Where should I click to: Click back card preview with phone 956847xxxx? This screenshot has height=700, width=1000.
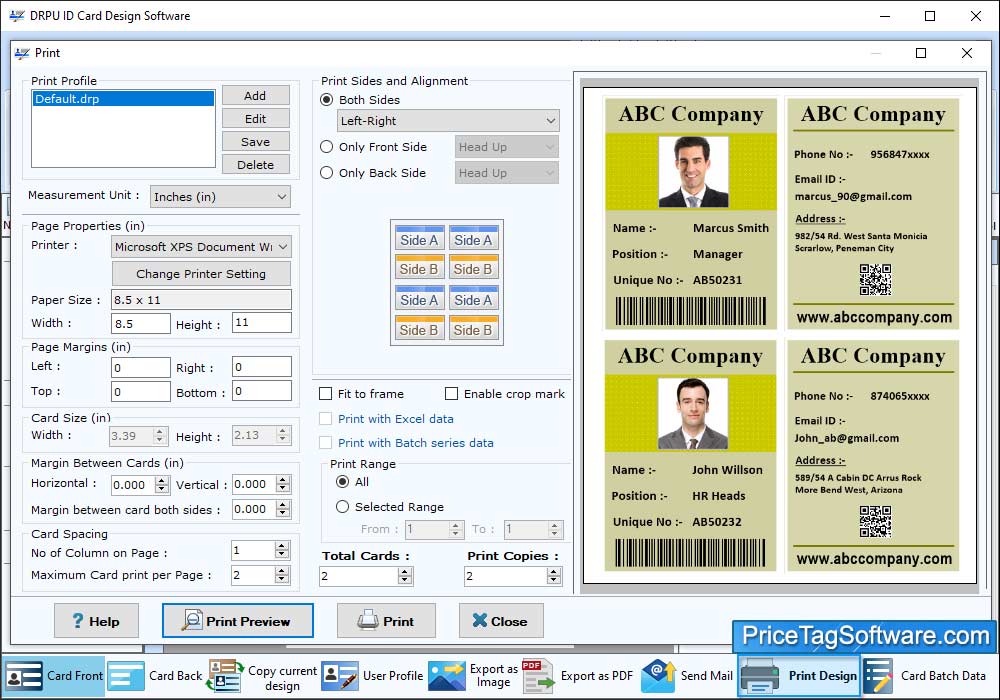873,214
